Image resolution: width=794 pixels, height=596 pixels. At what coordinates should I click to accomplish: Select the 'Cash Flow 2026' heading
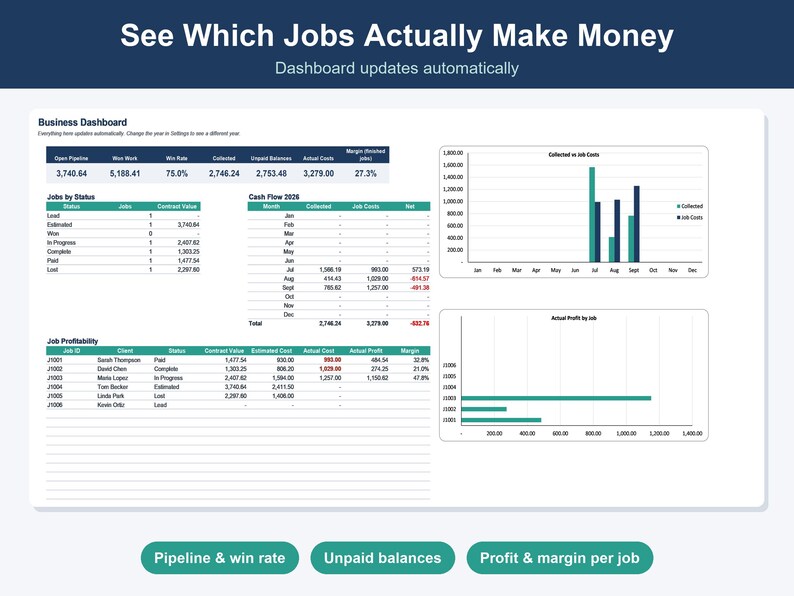point(274,196)
